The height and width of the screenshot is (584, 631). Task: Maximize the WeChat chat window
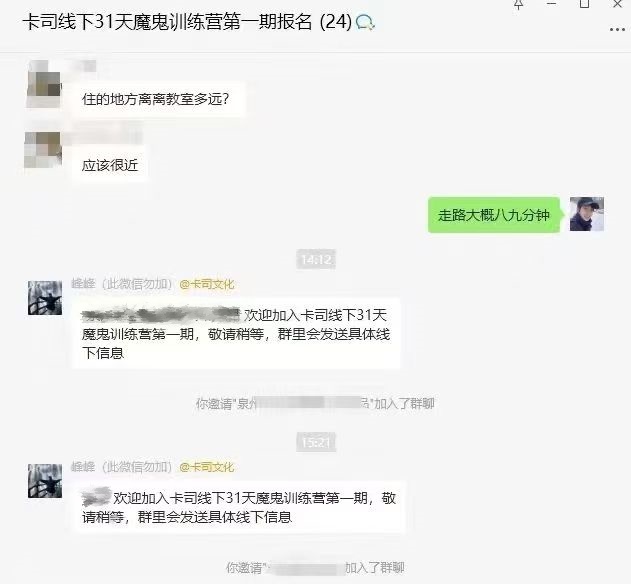[584, 4]
